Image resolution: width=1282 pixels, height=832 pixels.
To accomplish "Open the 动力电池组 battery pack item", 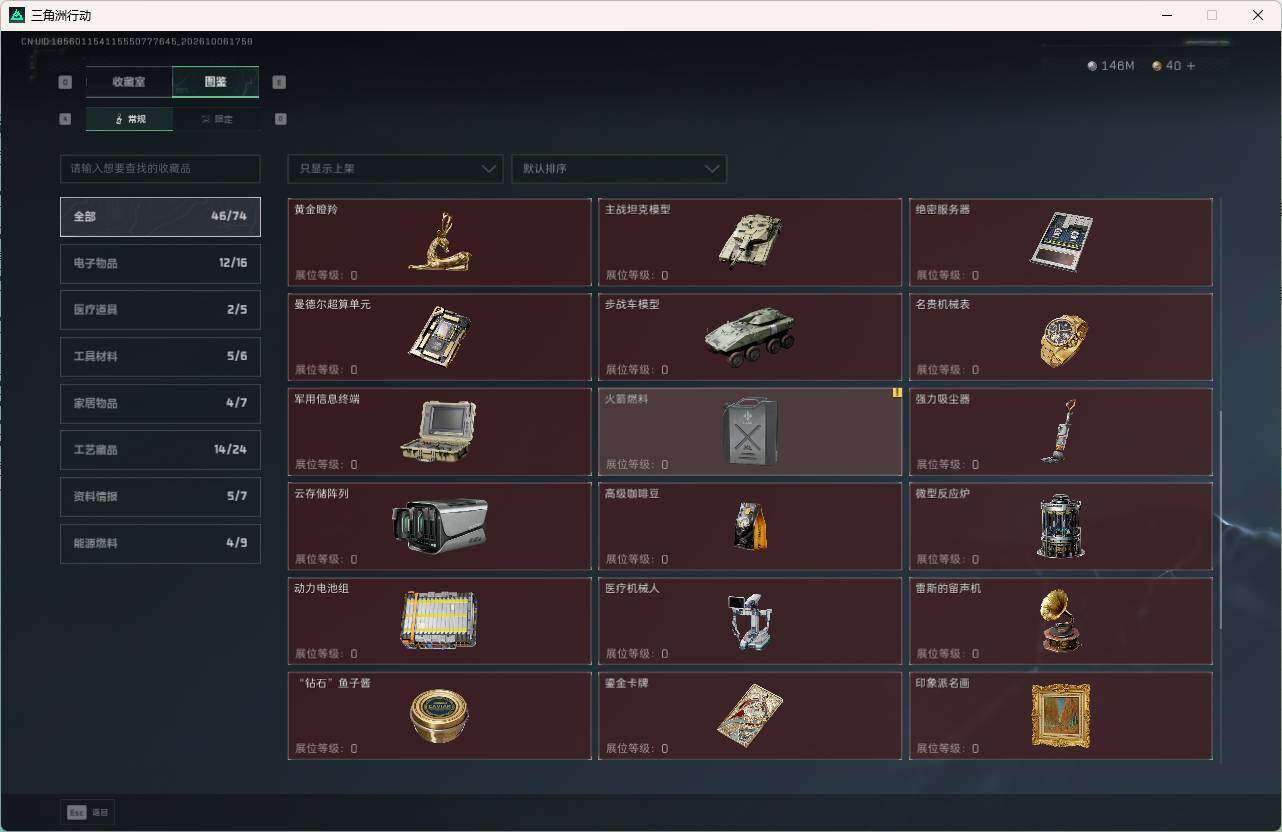I will (439, 621).
